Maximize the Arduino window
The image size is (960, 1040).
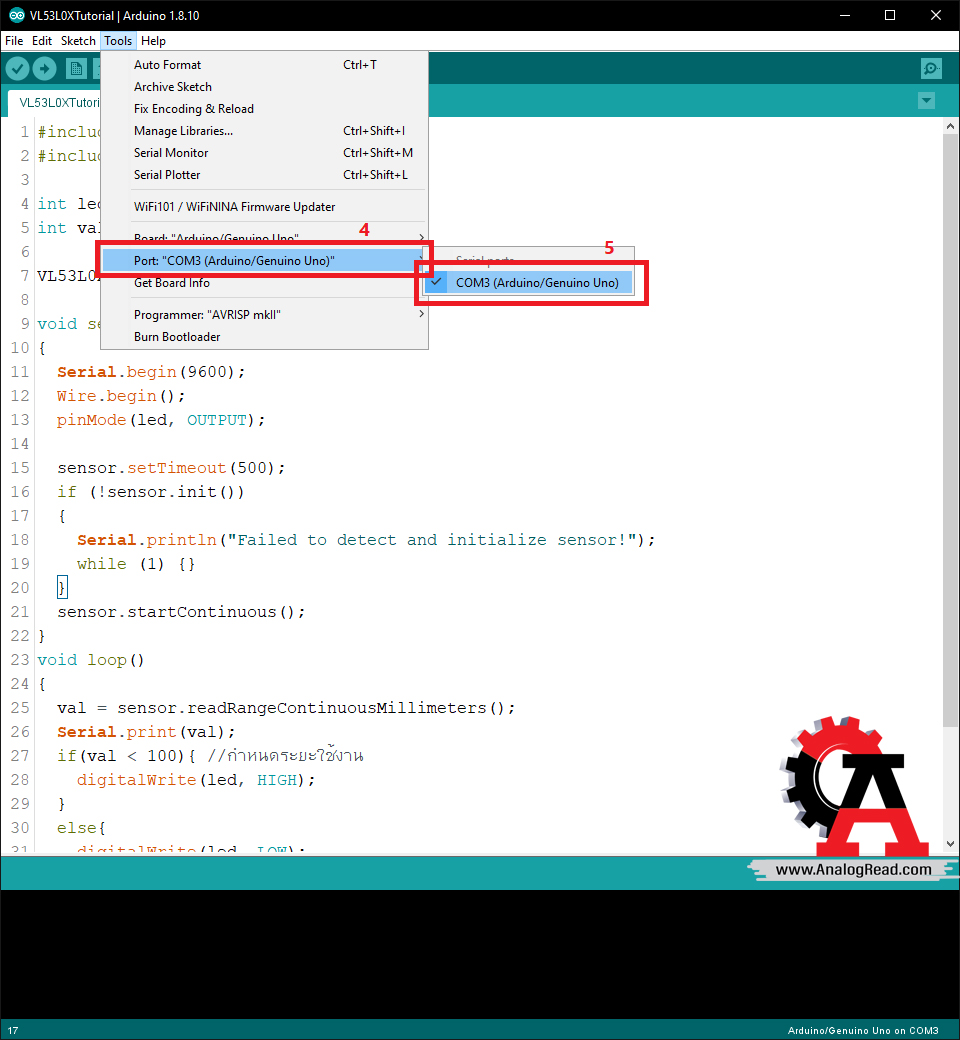coord(890,15)
